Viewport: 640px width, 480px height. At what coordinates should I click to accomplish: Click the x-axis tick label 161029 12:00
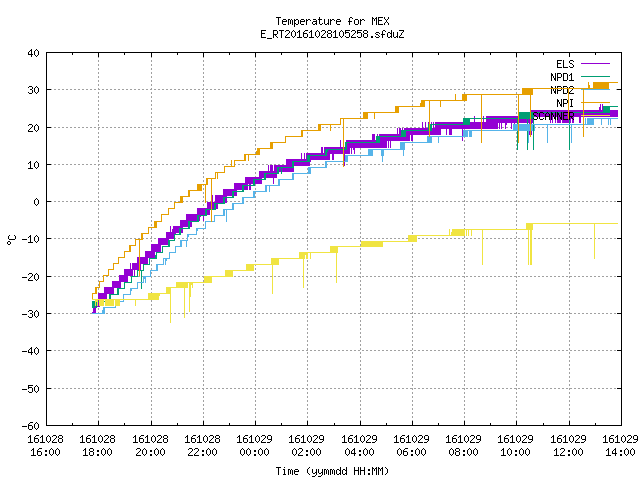click(x=568, y=446)
